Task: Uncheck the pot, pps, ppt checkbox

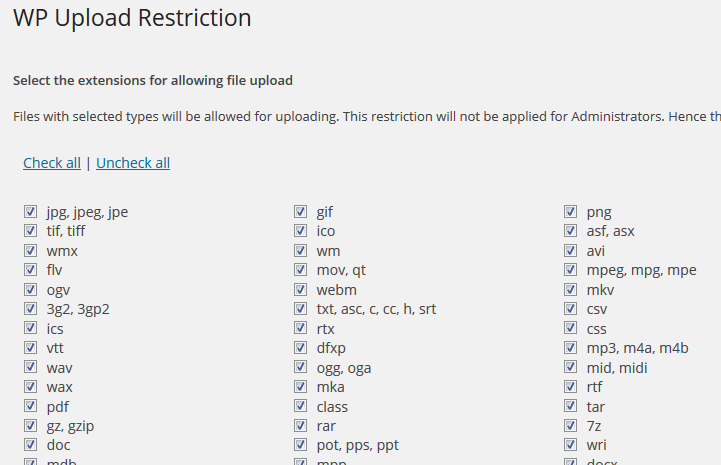Action: (x=300, y=445)
